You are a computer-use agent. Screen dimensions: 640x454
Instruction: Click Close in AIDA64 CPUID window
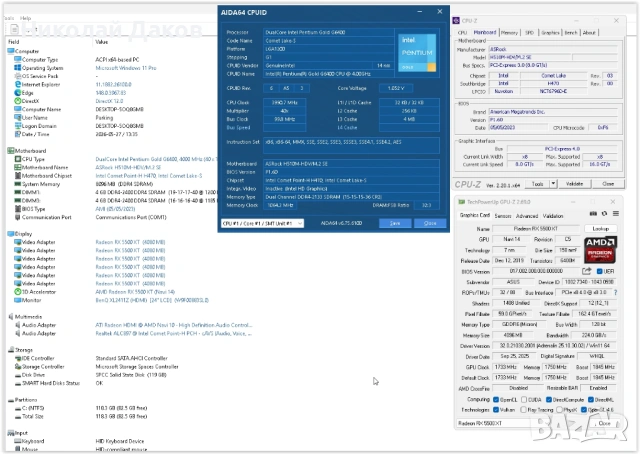[430, 223]
